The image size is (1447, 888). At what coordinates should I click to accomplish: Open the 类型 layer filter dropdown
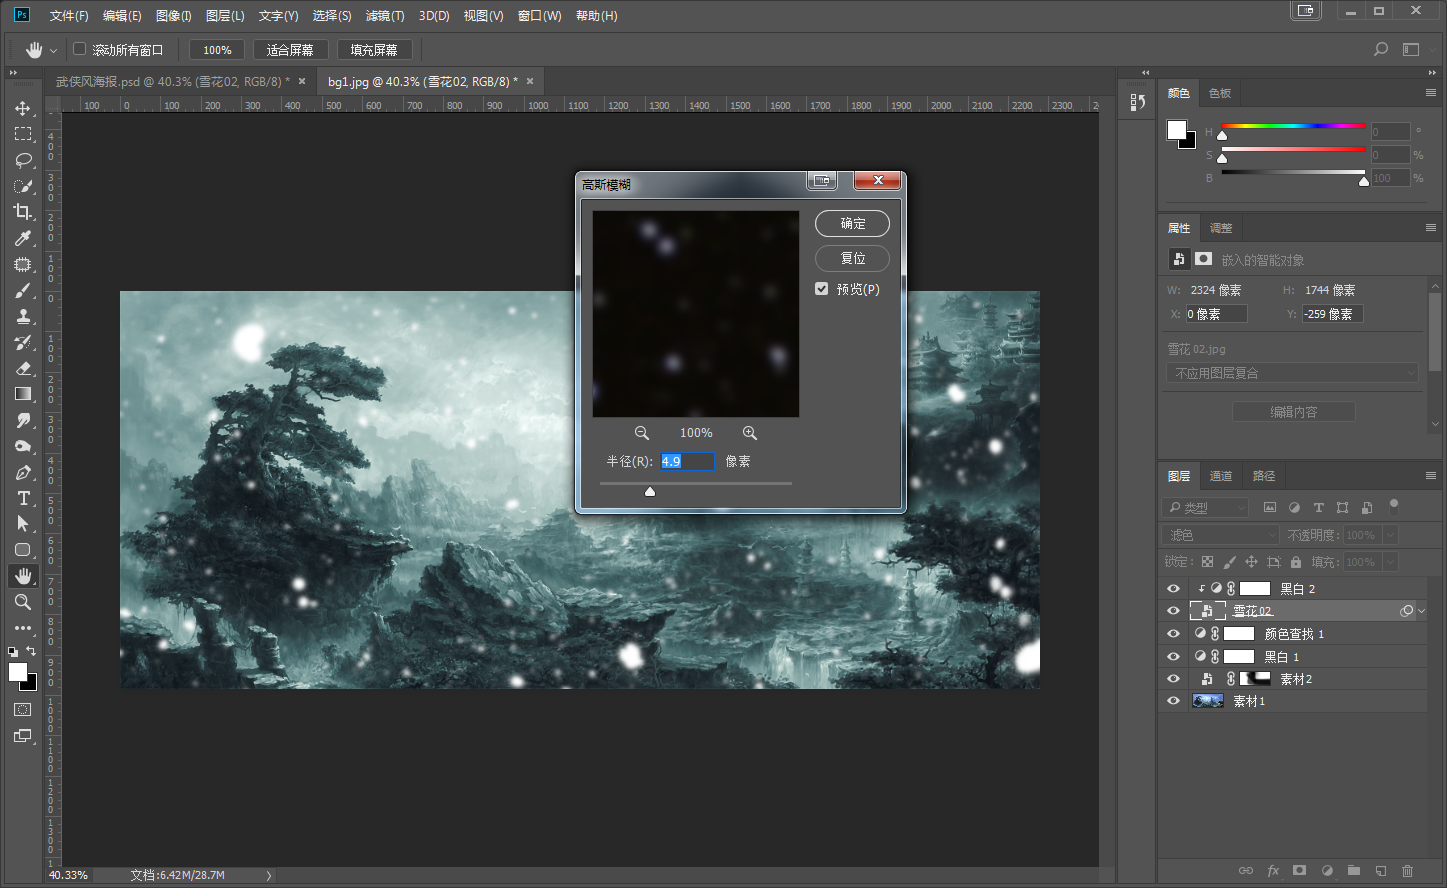click(x=1206, y=507)
